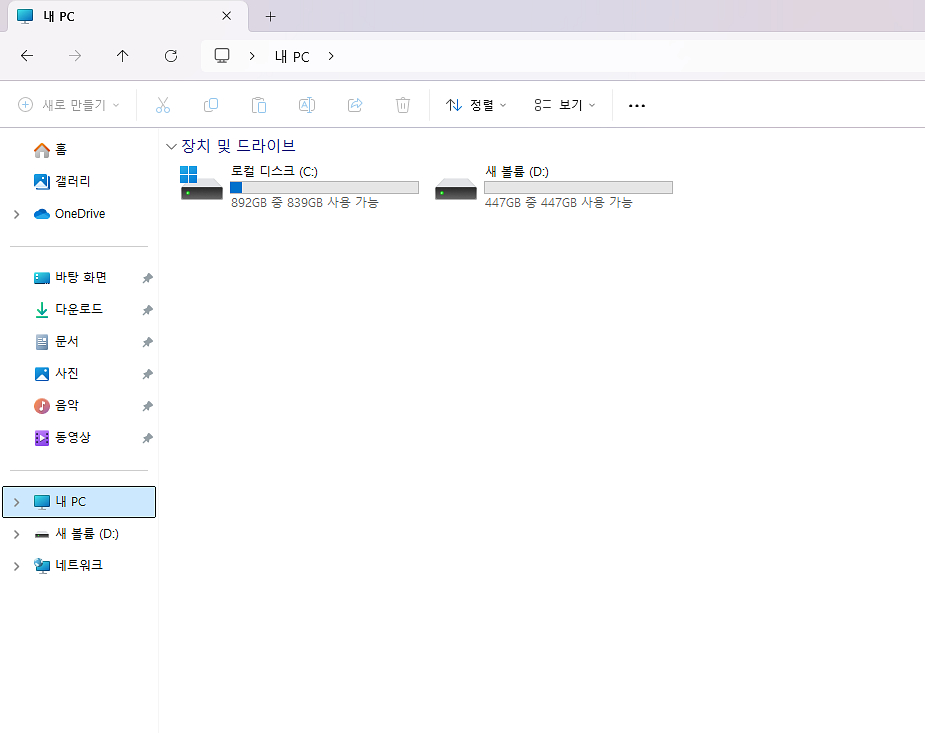Open a new tab with plus button
The image size is (925, 733).
270,16
